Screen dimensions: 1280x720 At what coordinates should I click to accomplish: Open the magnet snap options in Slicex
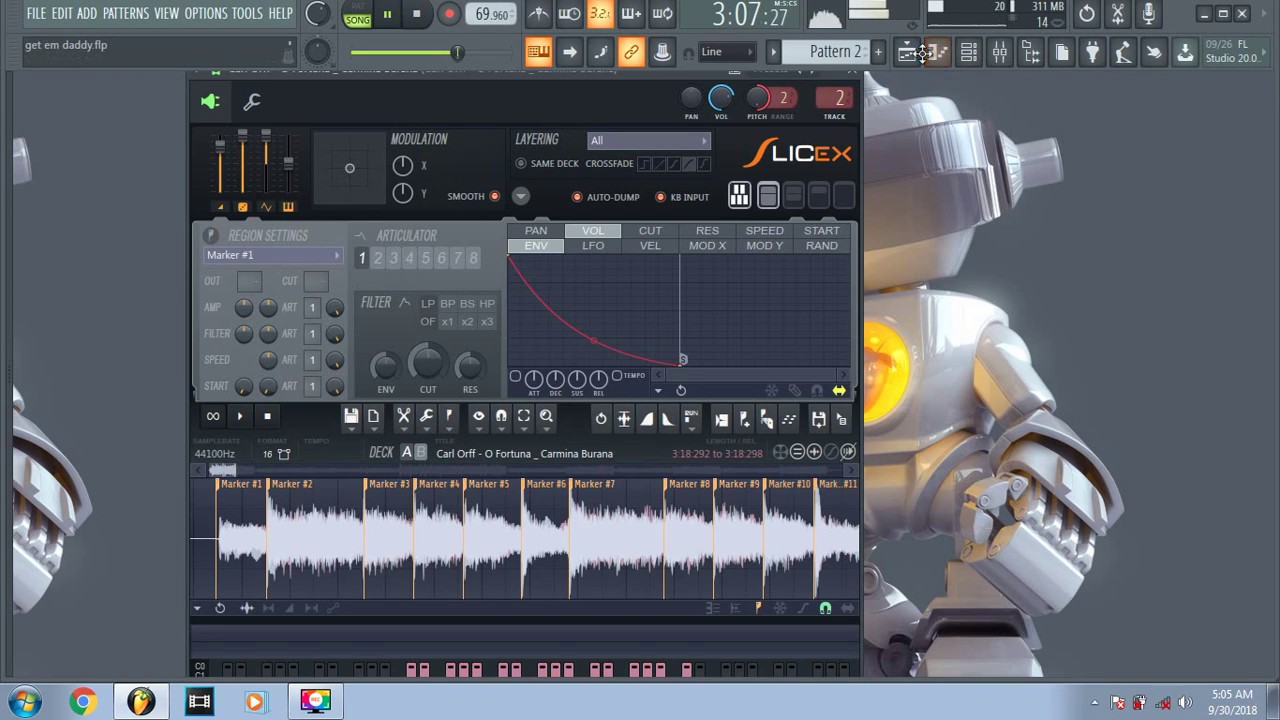[x=501, y=416]
